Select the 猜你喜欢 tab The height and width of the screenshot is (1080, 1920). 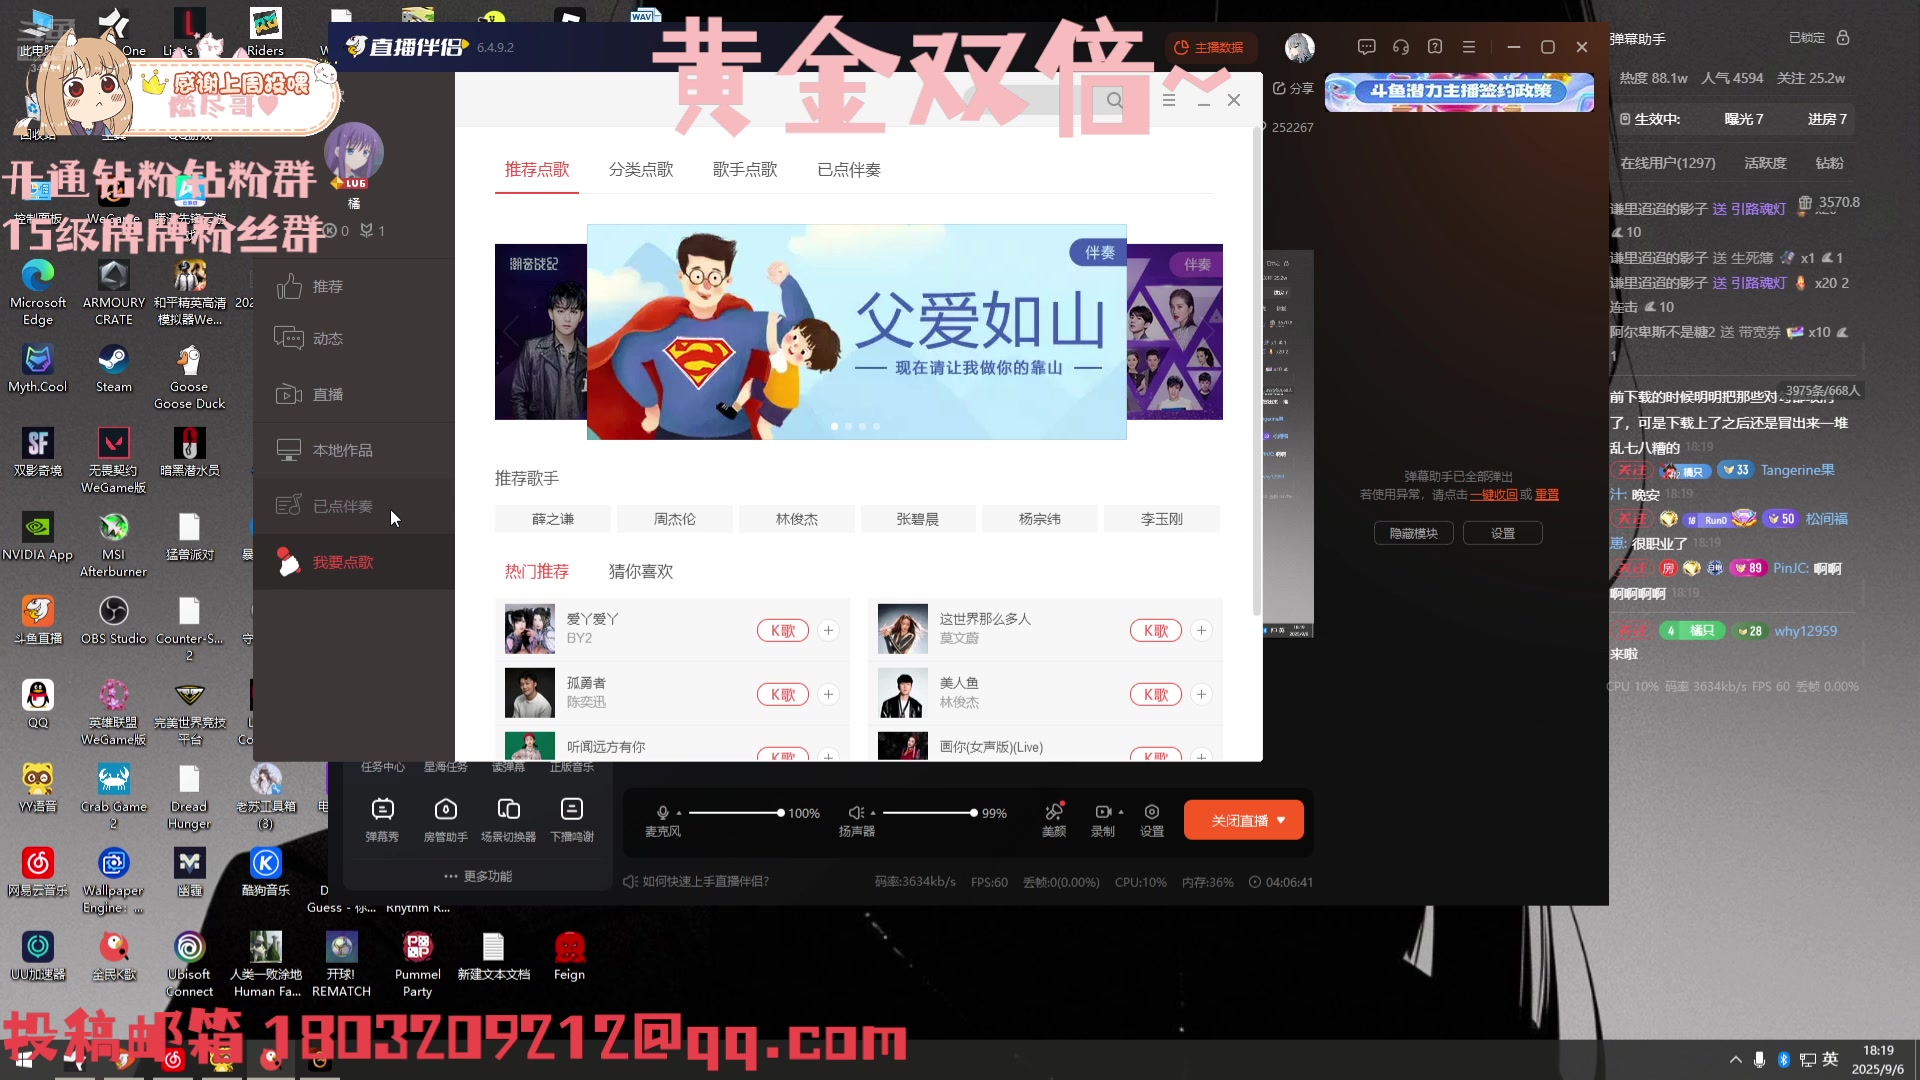(641, 571)
